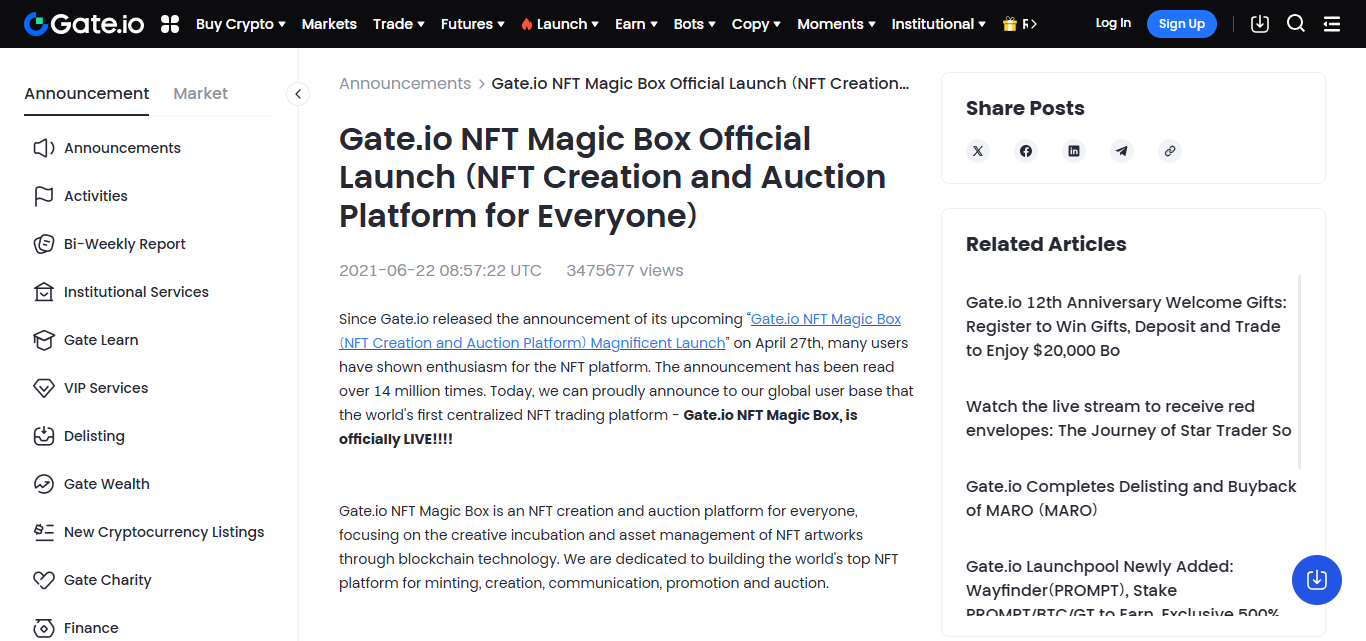The width and height of the screenshot is (1366, 641).
Task: Expand the Futures dropdown menu
Action: point(473,24)
